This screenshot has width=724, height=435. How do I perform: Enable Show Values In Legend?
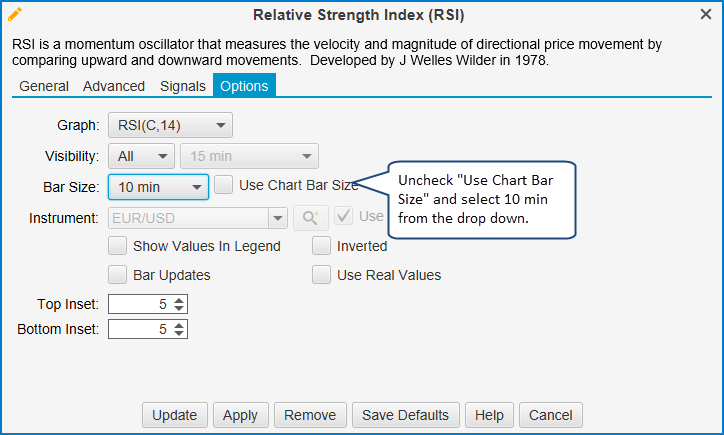click(118, 246)
